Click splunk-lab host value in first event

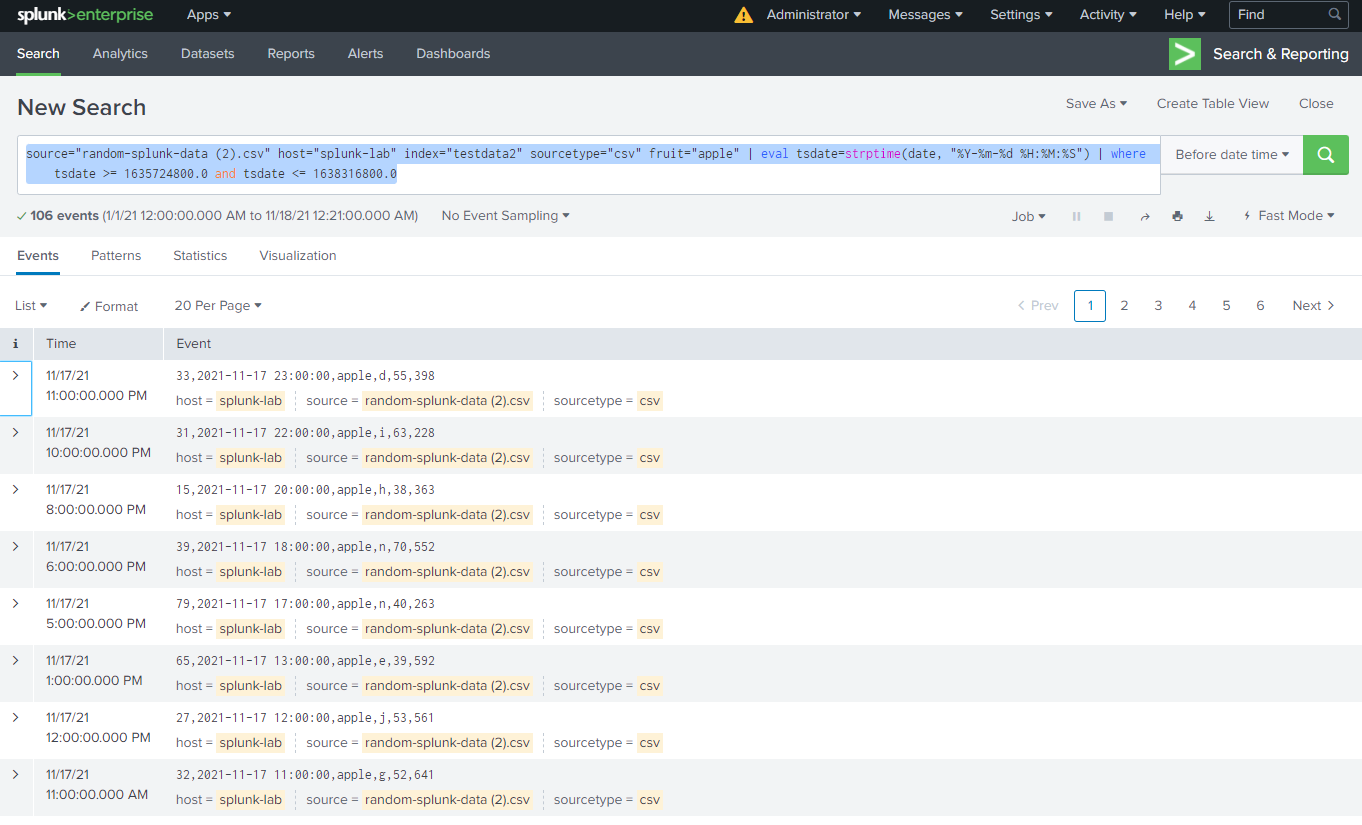pos(251,401)
